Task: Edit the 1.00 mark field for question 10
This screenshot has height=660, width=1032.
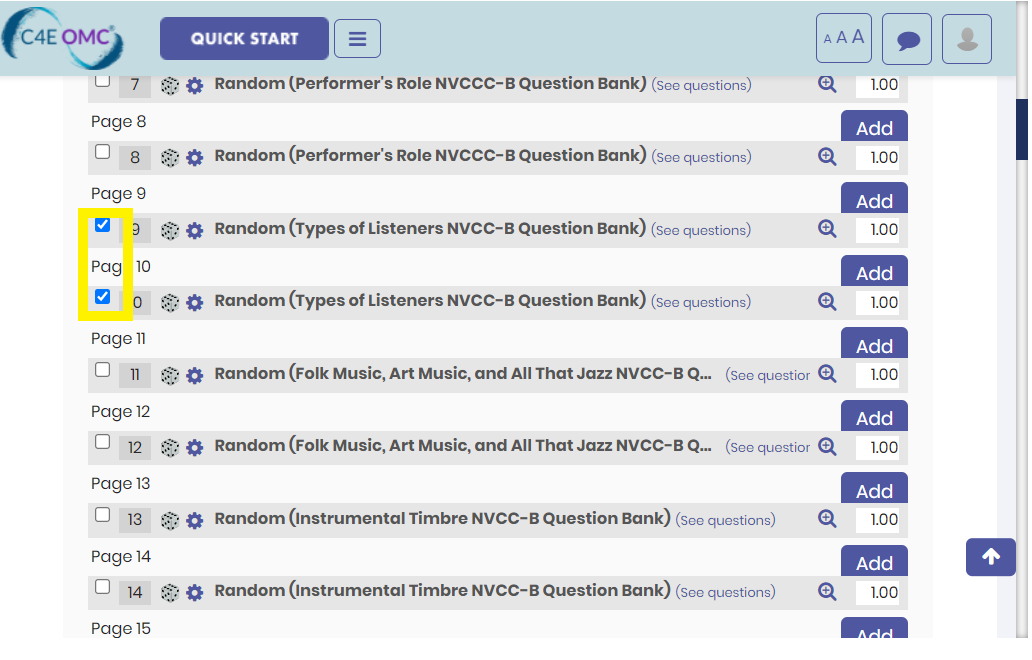Action: tap(877, 302)
